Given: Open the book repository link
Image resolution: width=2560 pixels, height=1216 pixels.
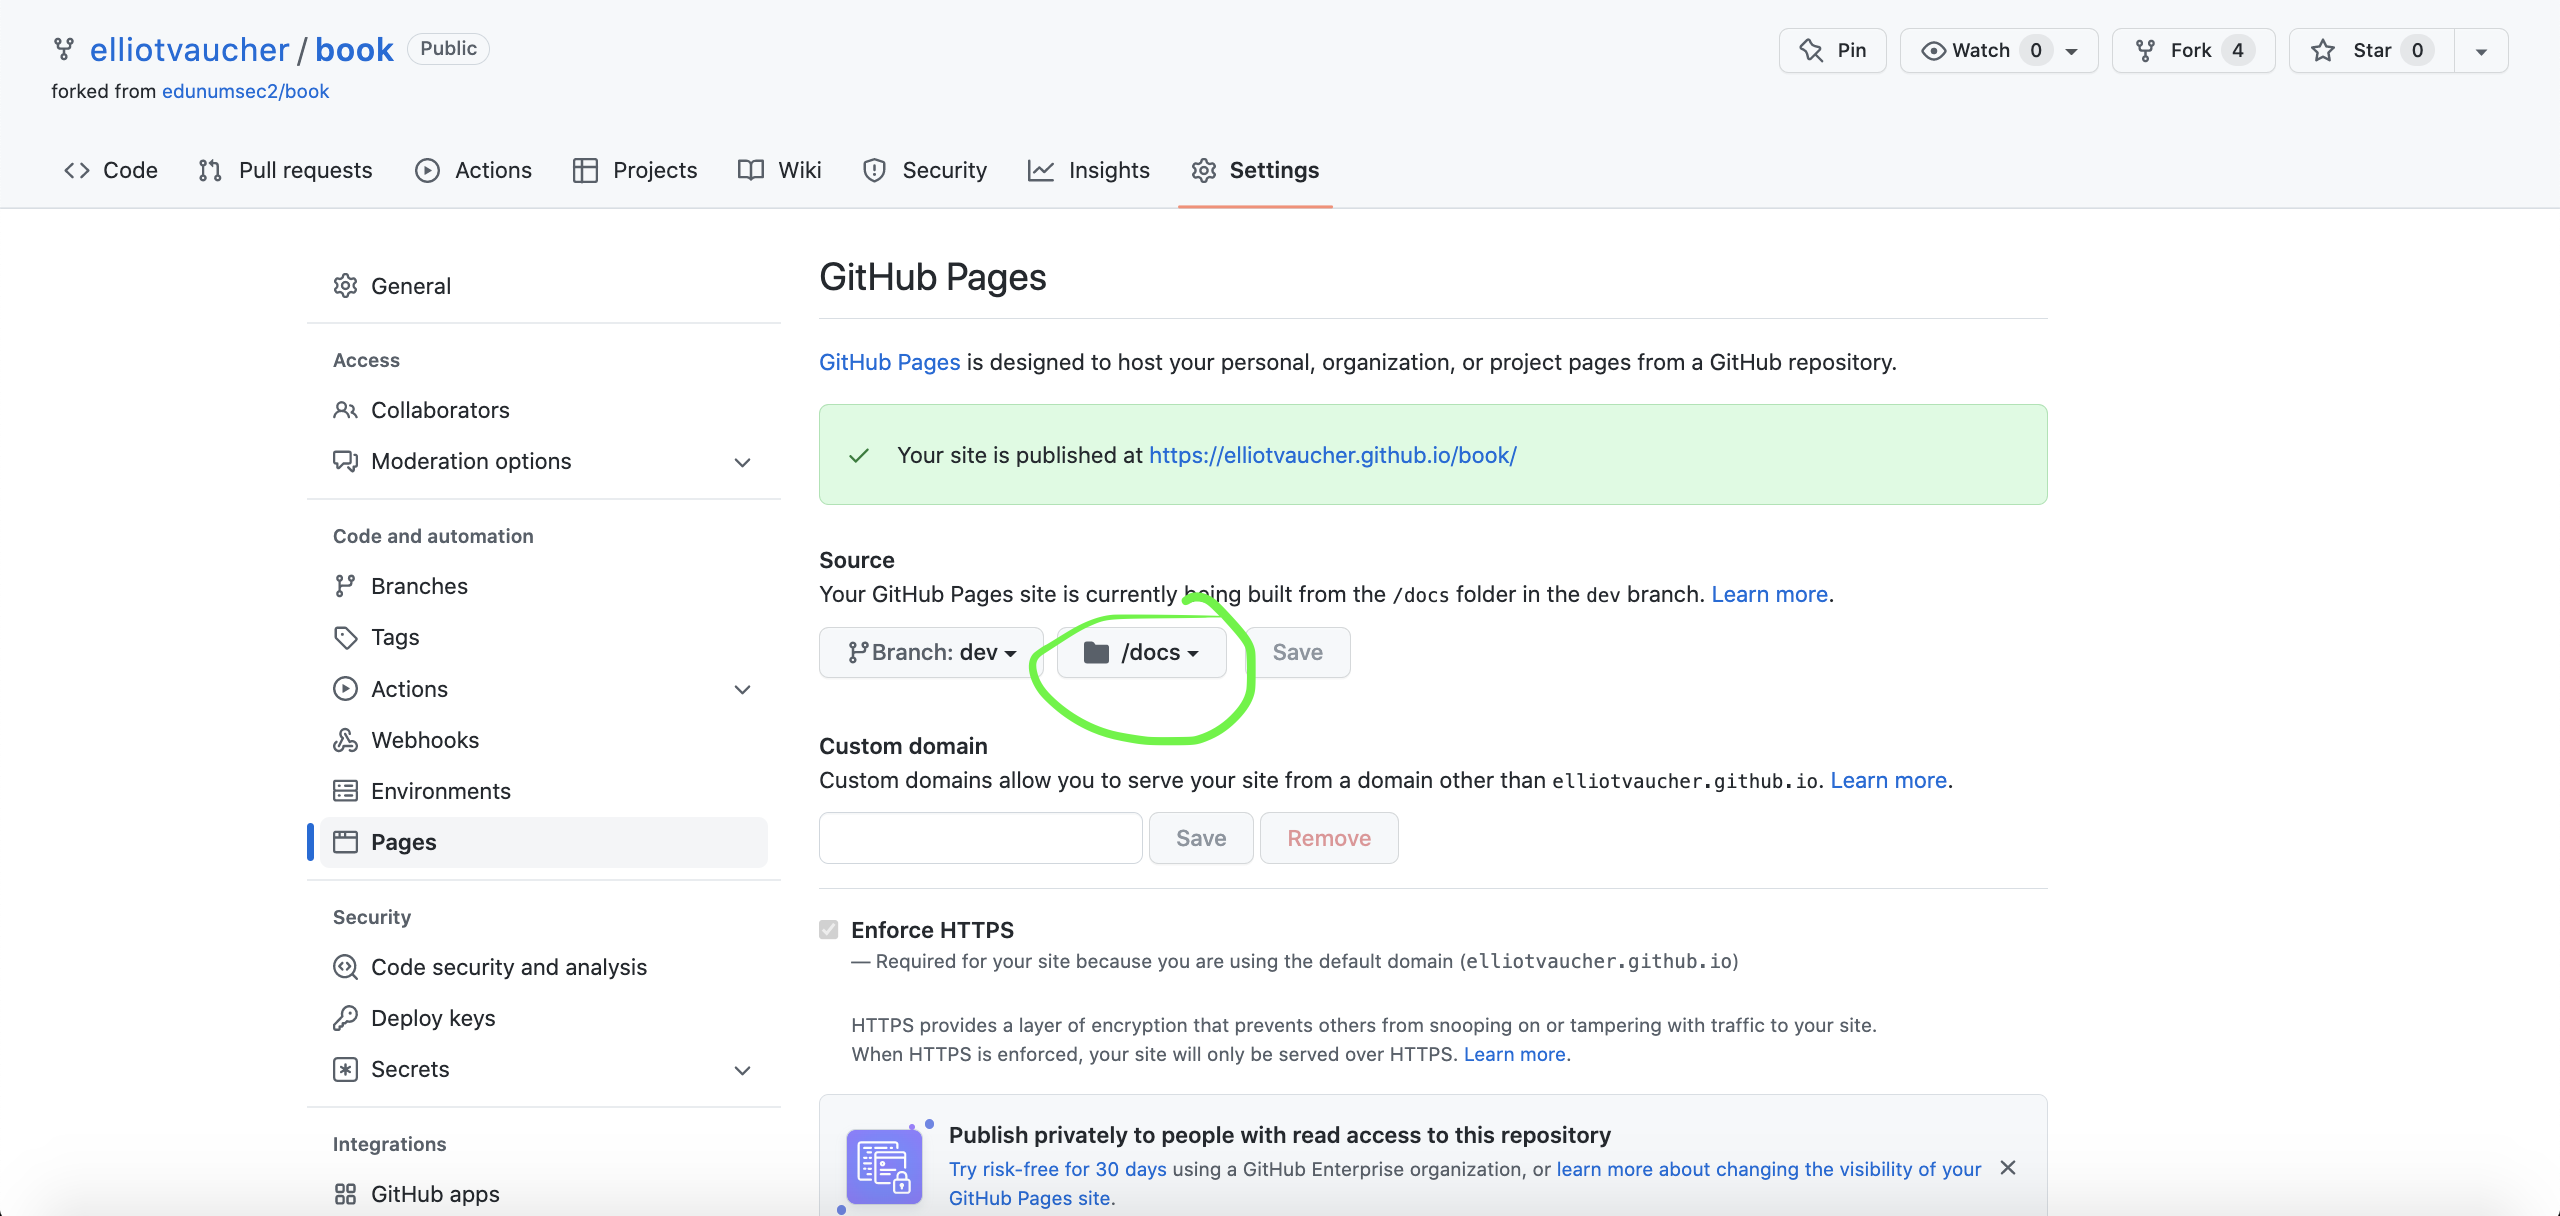Looking at the screenshot, I should pos(354,49).
